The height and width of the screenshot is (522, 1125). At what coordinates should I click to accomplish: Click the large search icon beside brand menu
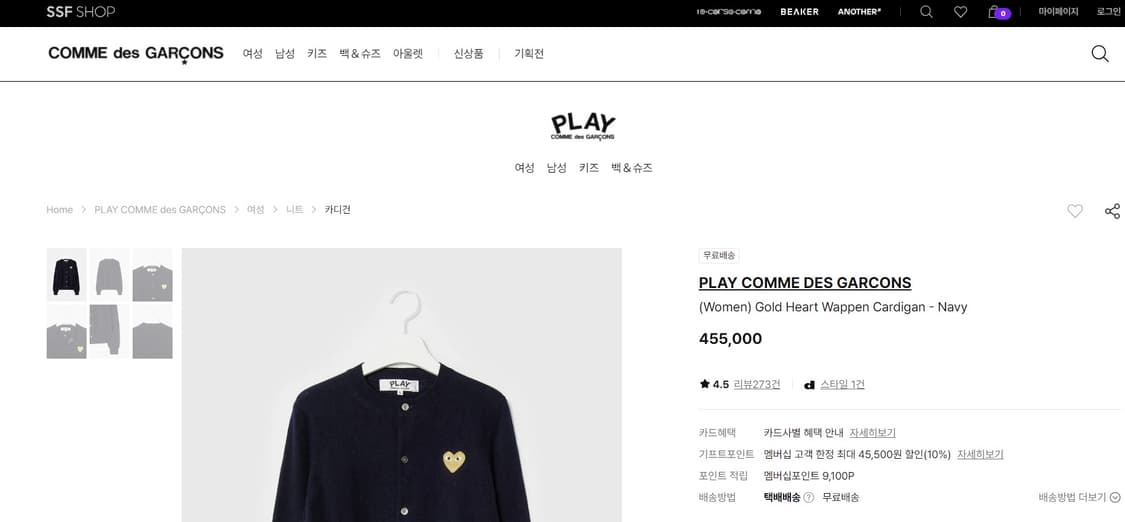click(x=1100, y=54)
